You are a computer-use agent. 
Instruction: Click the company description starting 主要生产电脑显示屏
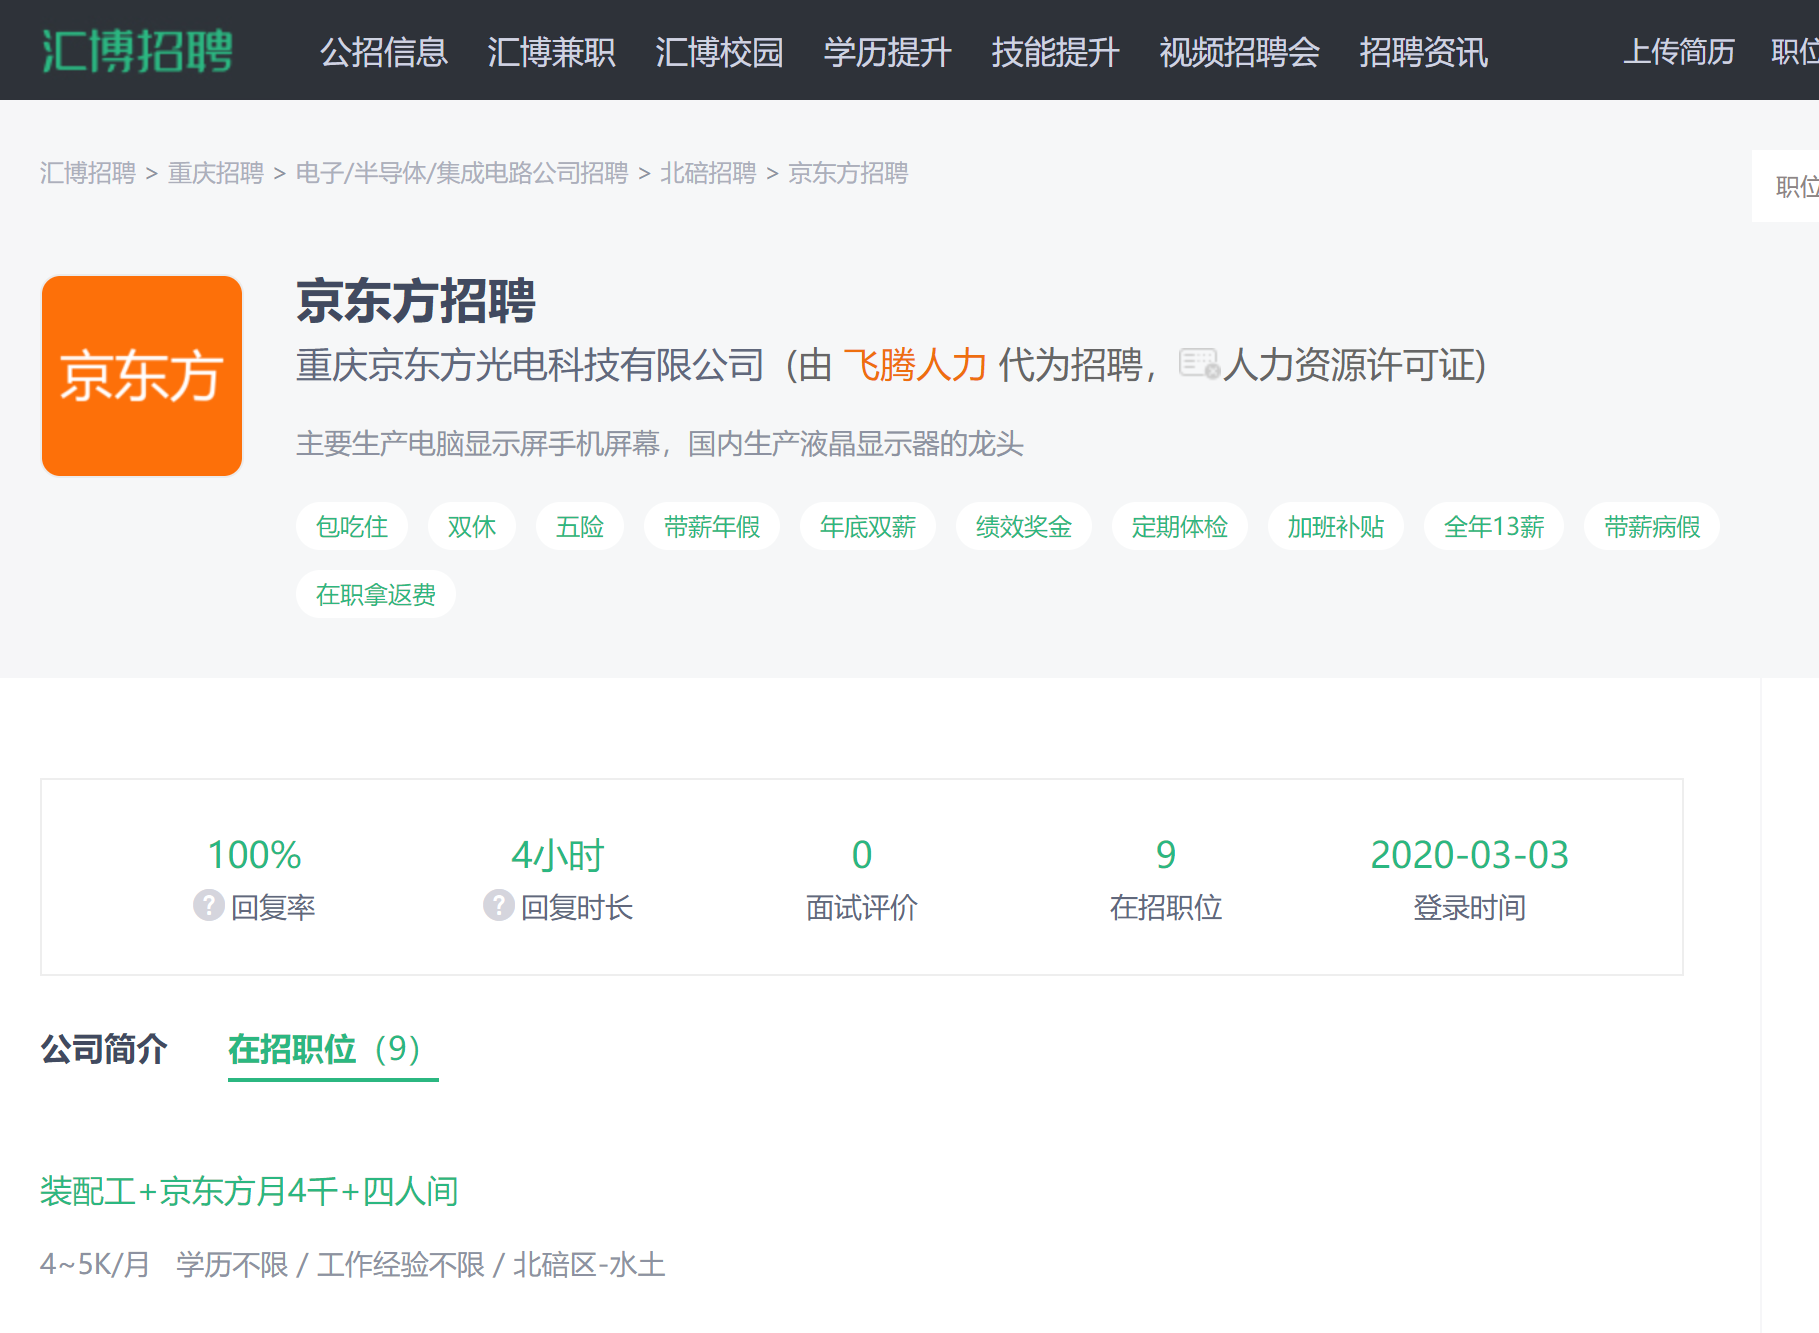coord(660,443)
